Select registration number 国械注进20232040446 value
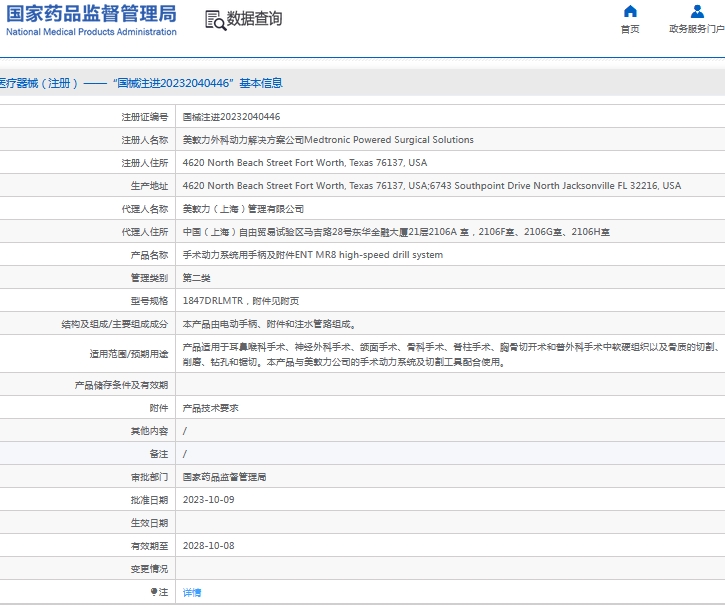Screen dimensions: 725x609 [x=231, y=117]
